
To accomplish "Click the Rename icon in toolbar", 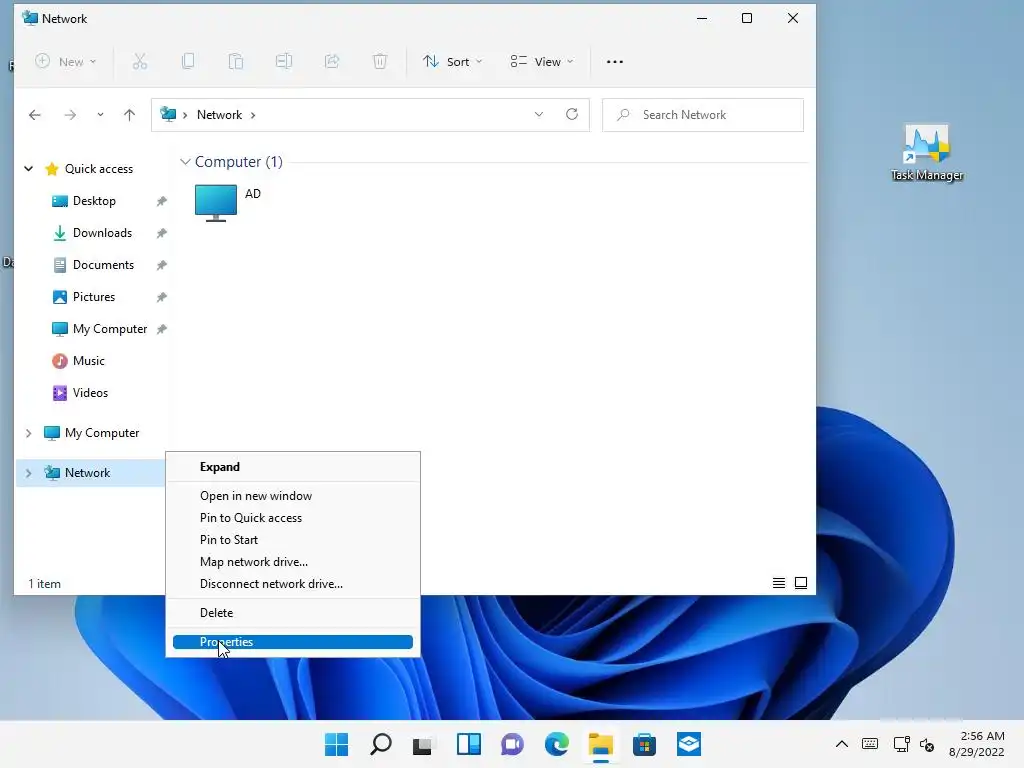I will click(x=283, y=61).
